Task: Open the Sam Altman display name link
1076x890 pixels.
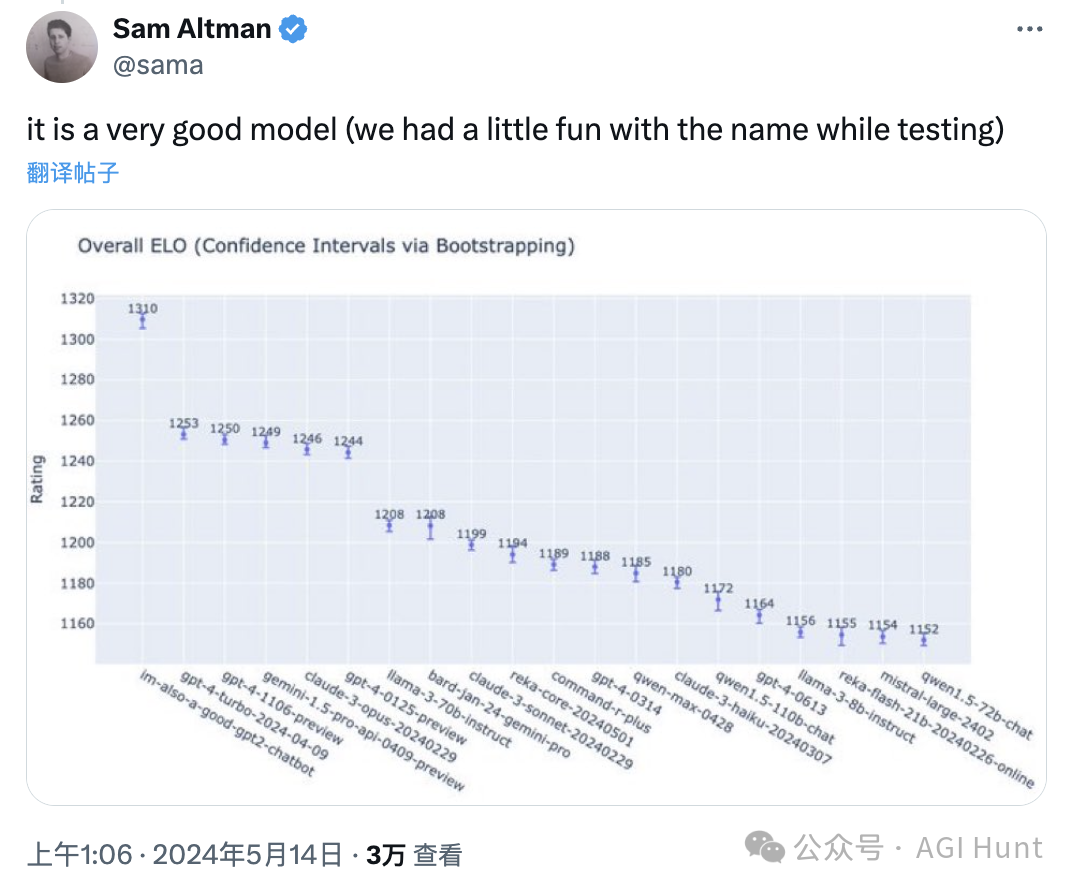Action: (x=192, y=30)
